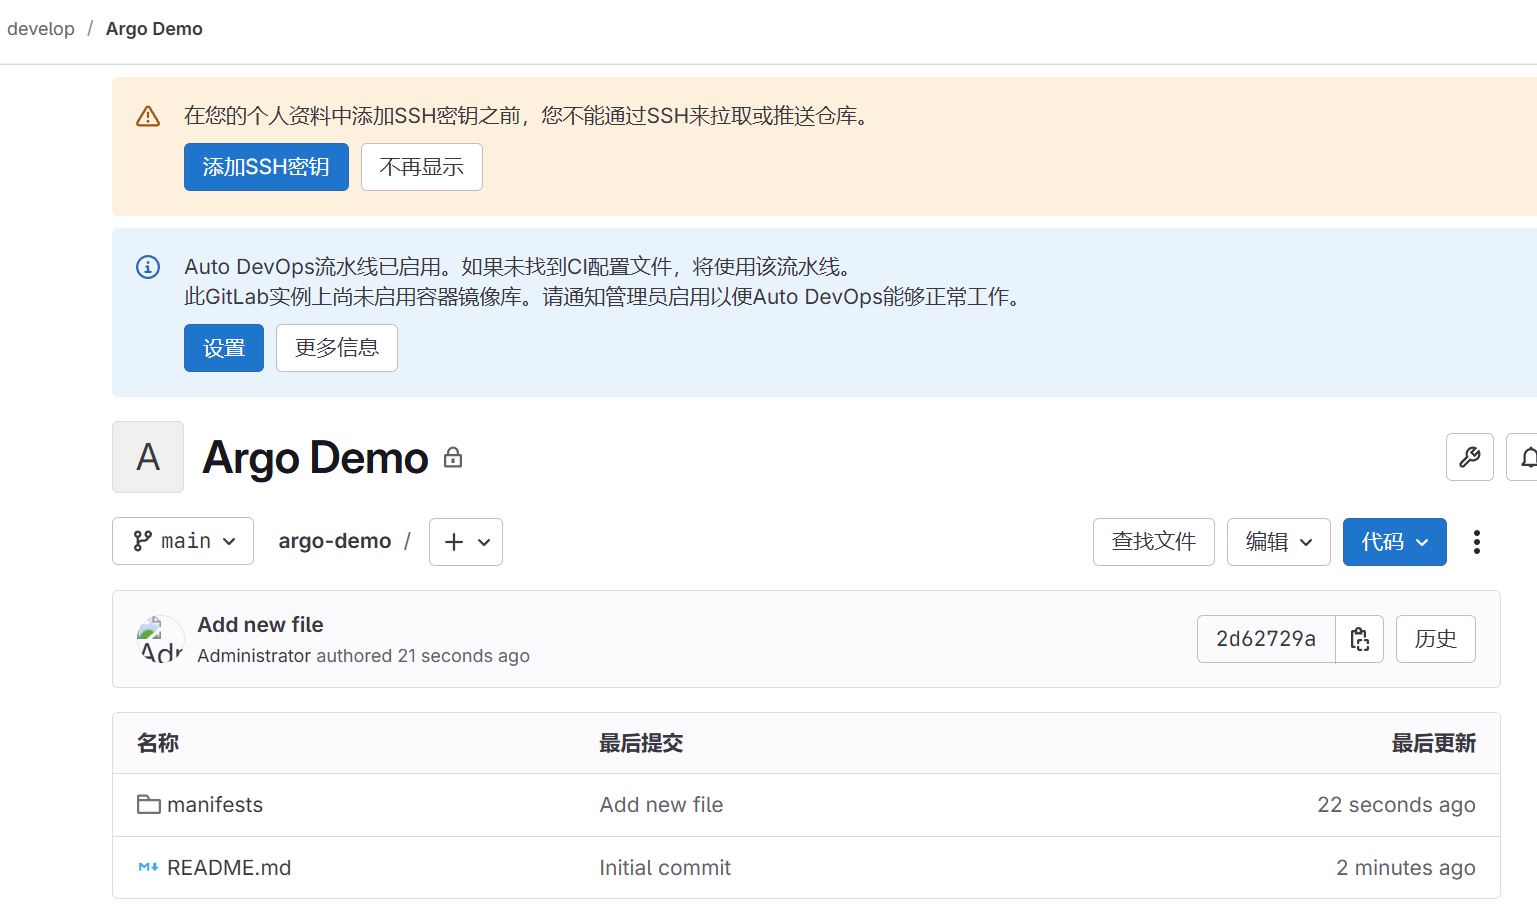Dismiss SSH banner with 不再显示
The width and height of the screenshot is (1537, 921).
(422, 167)
